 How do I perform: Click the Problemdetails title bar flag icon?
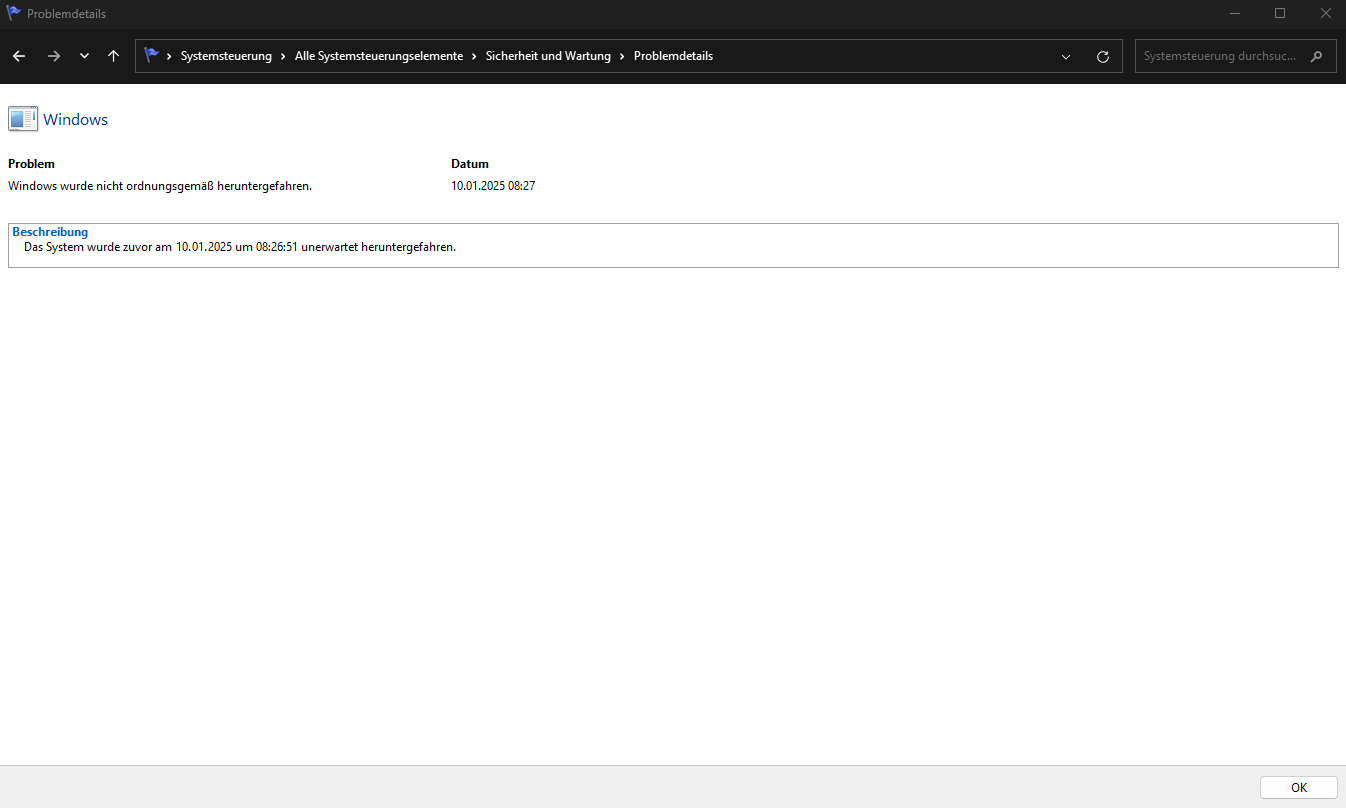14,13
